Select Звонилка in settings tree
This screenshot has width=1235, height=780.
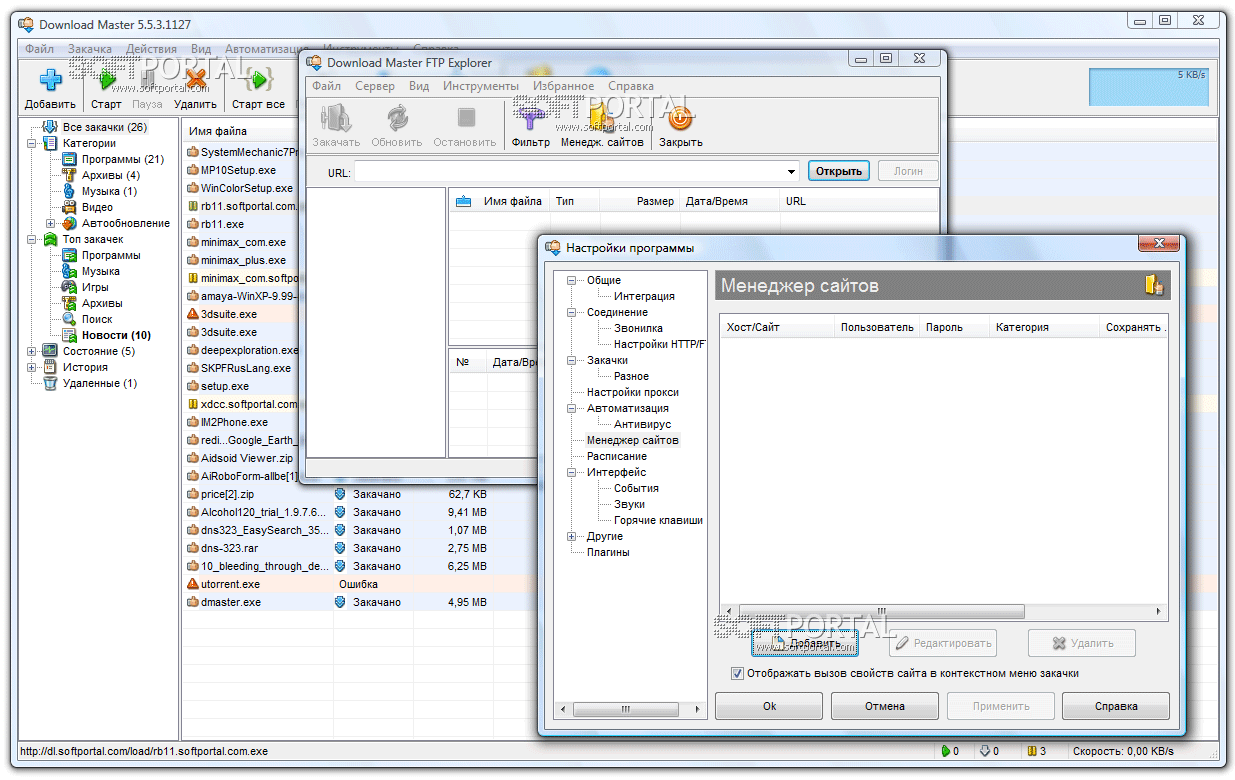tap(638, 328)
